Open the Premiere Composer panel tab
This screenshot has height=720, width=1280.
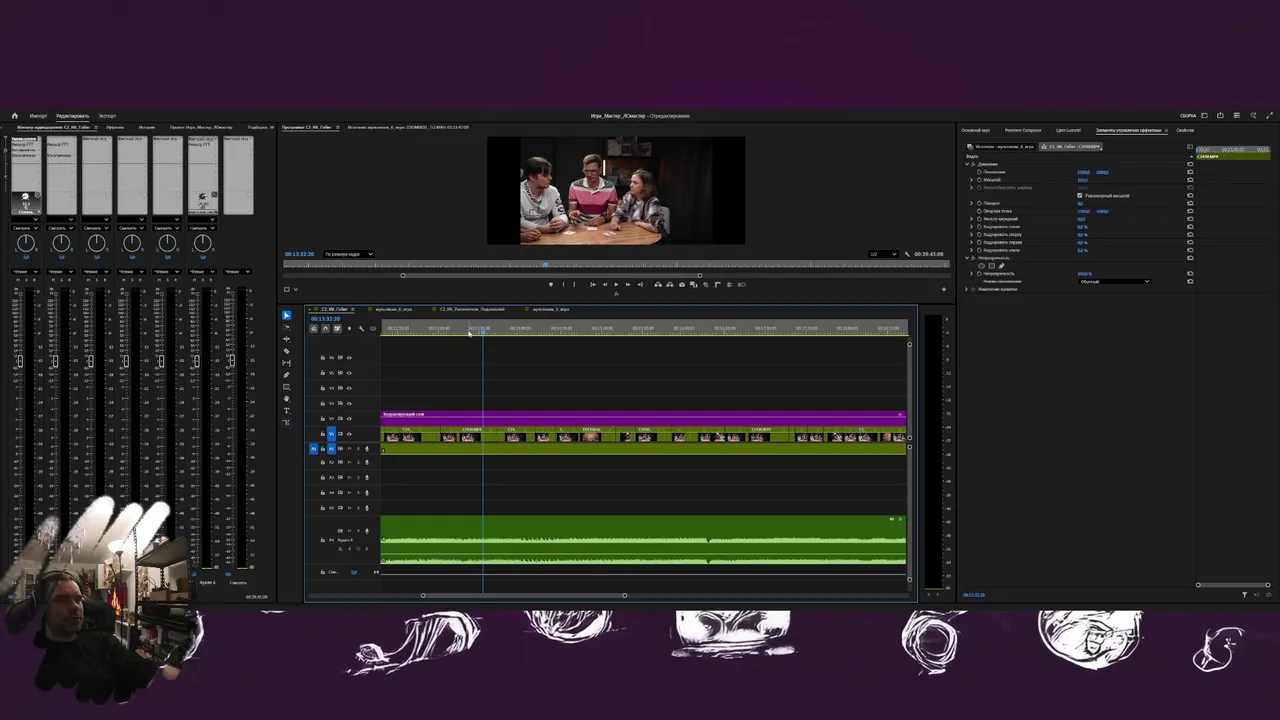[1023, 130]
